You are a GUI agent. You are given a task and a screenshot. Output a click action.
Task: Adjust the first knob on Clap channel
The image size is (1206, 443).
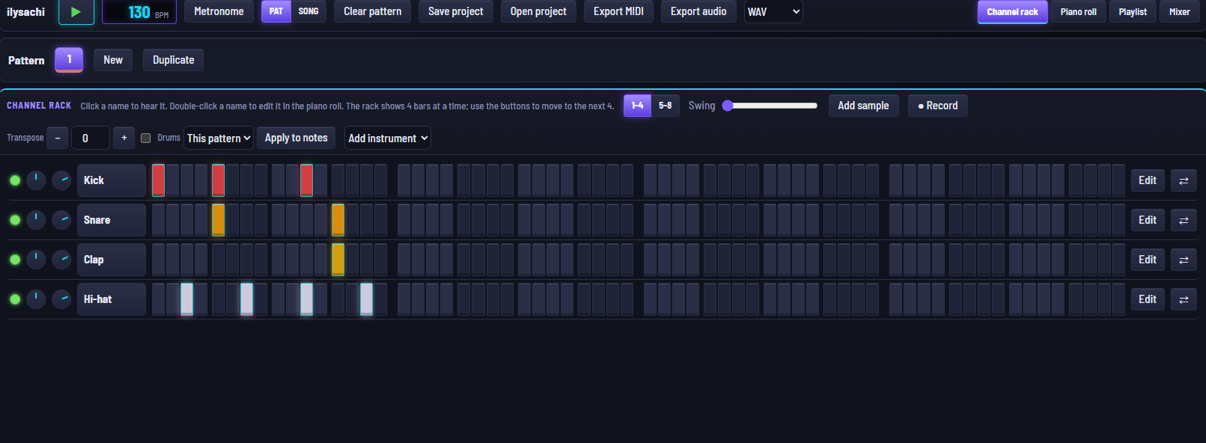(36, 259)
